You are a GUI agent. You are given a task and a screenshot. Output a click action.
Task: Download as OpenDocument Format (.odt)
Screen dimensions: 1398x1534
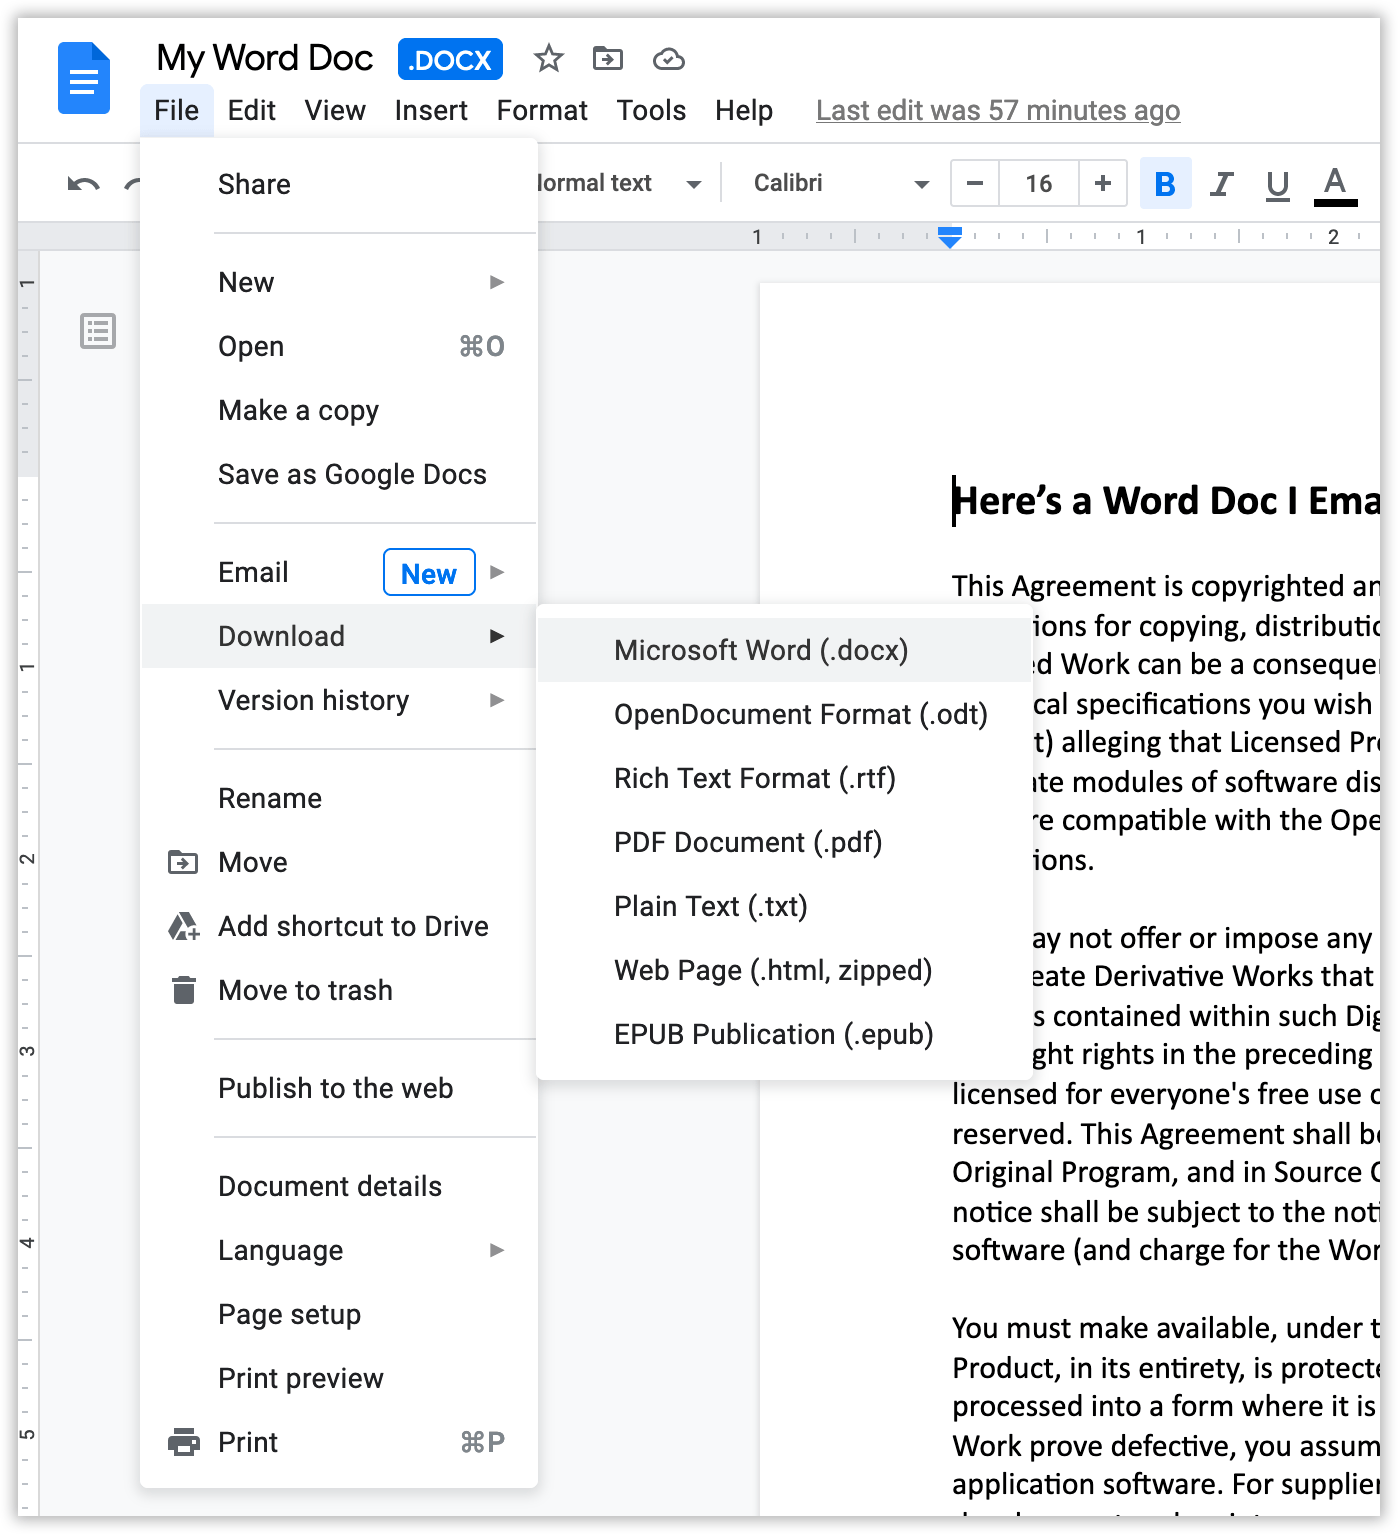785,714
